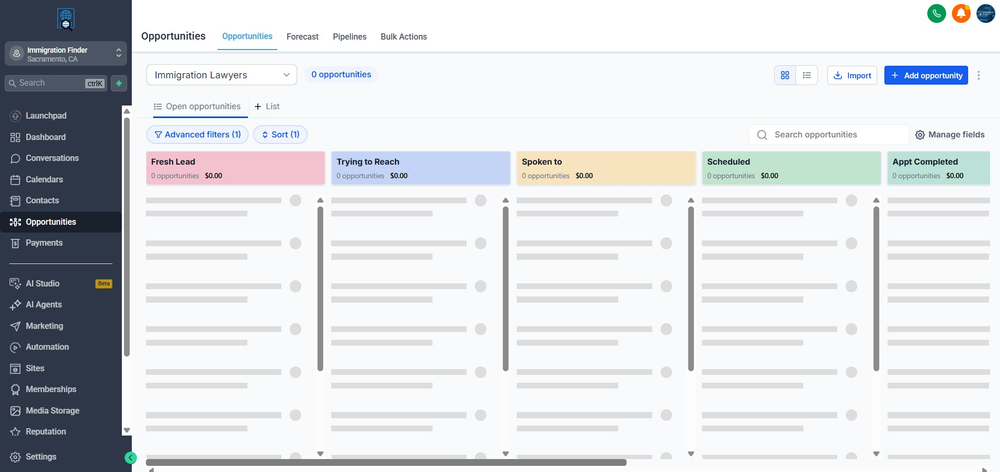Screen dimensions: 1000x472
Task: Click the Sites icon in sidebar
Action: 15,369
